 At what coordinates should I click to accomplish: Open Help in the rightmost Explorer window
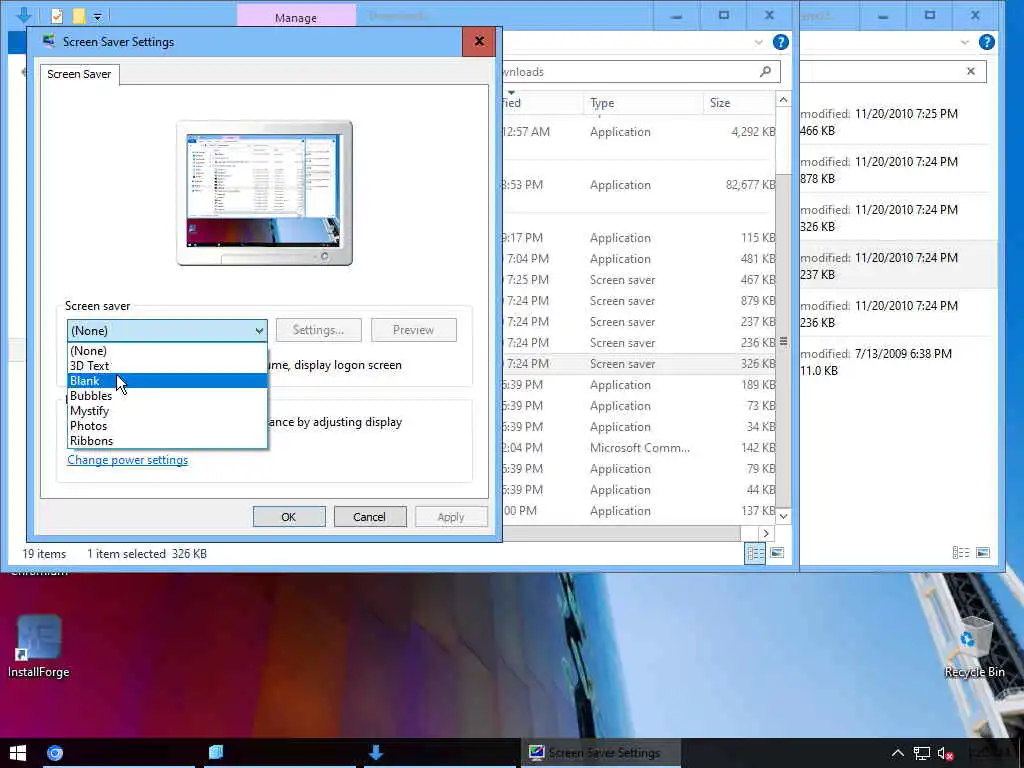(x=987, y=42)
